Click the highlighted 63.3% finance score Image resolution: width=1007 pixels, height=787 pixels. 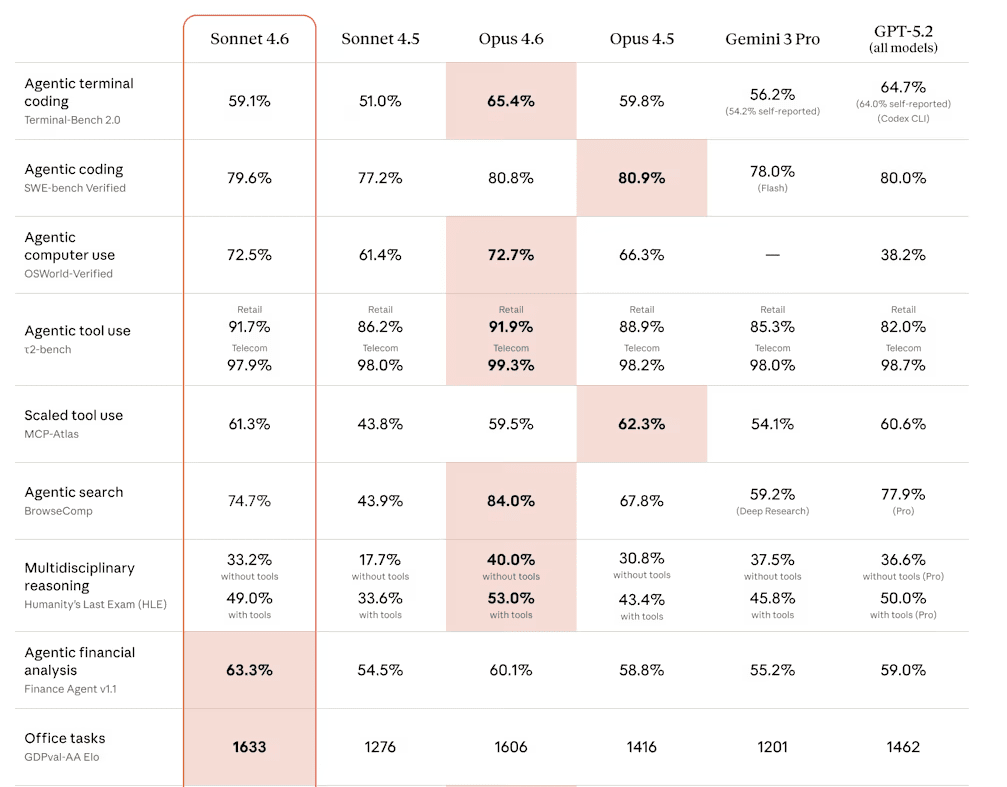(249, 670)
